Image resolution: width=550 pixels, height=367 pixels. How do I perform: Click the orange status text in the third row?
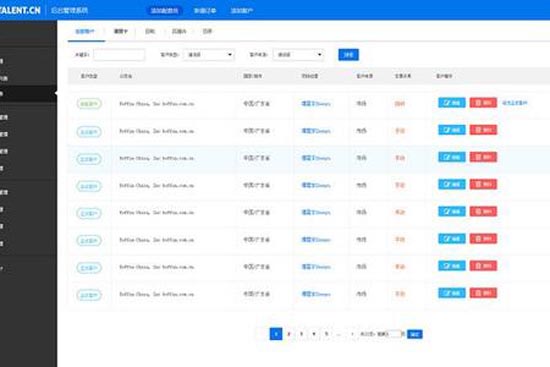[x=400, y=158]
